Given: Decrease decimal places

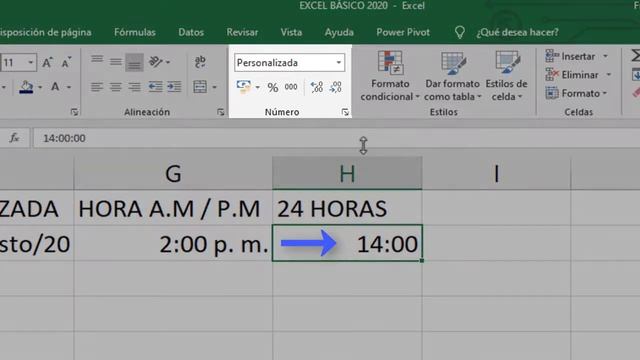Looking at the screenshot, I should [336, 87].
